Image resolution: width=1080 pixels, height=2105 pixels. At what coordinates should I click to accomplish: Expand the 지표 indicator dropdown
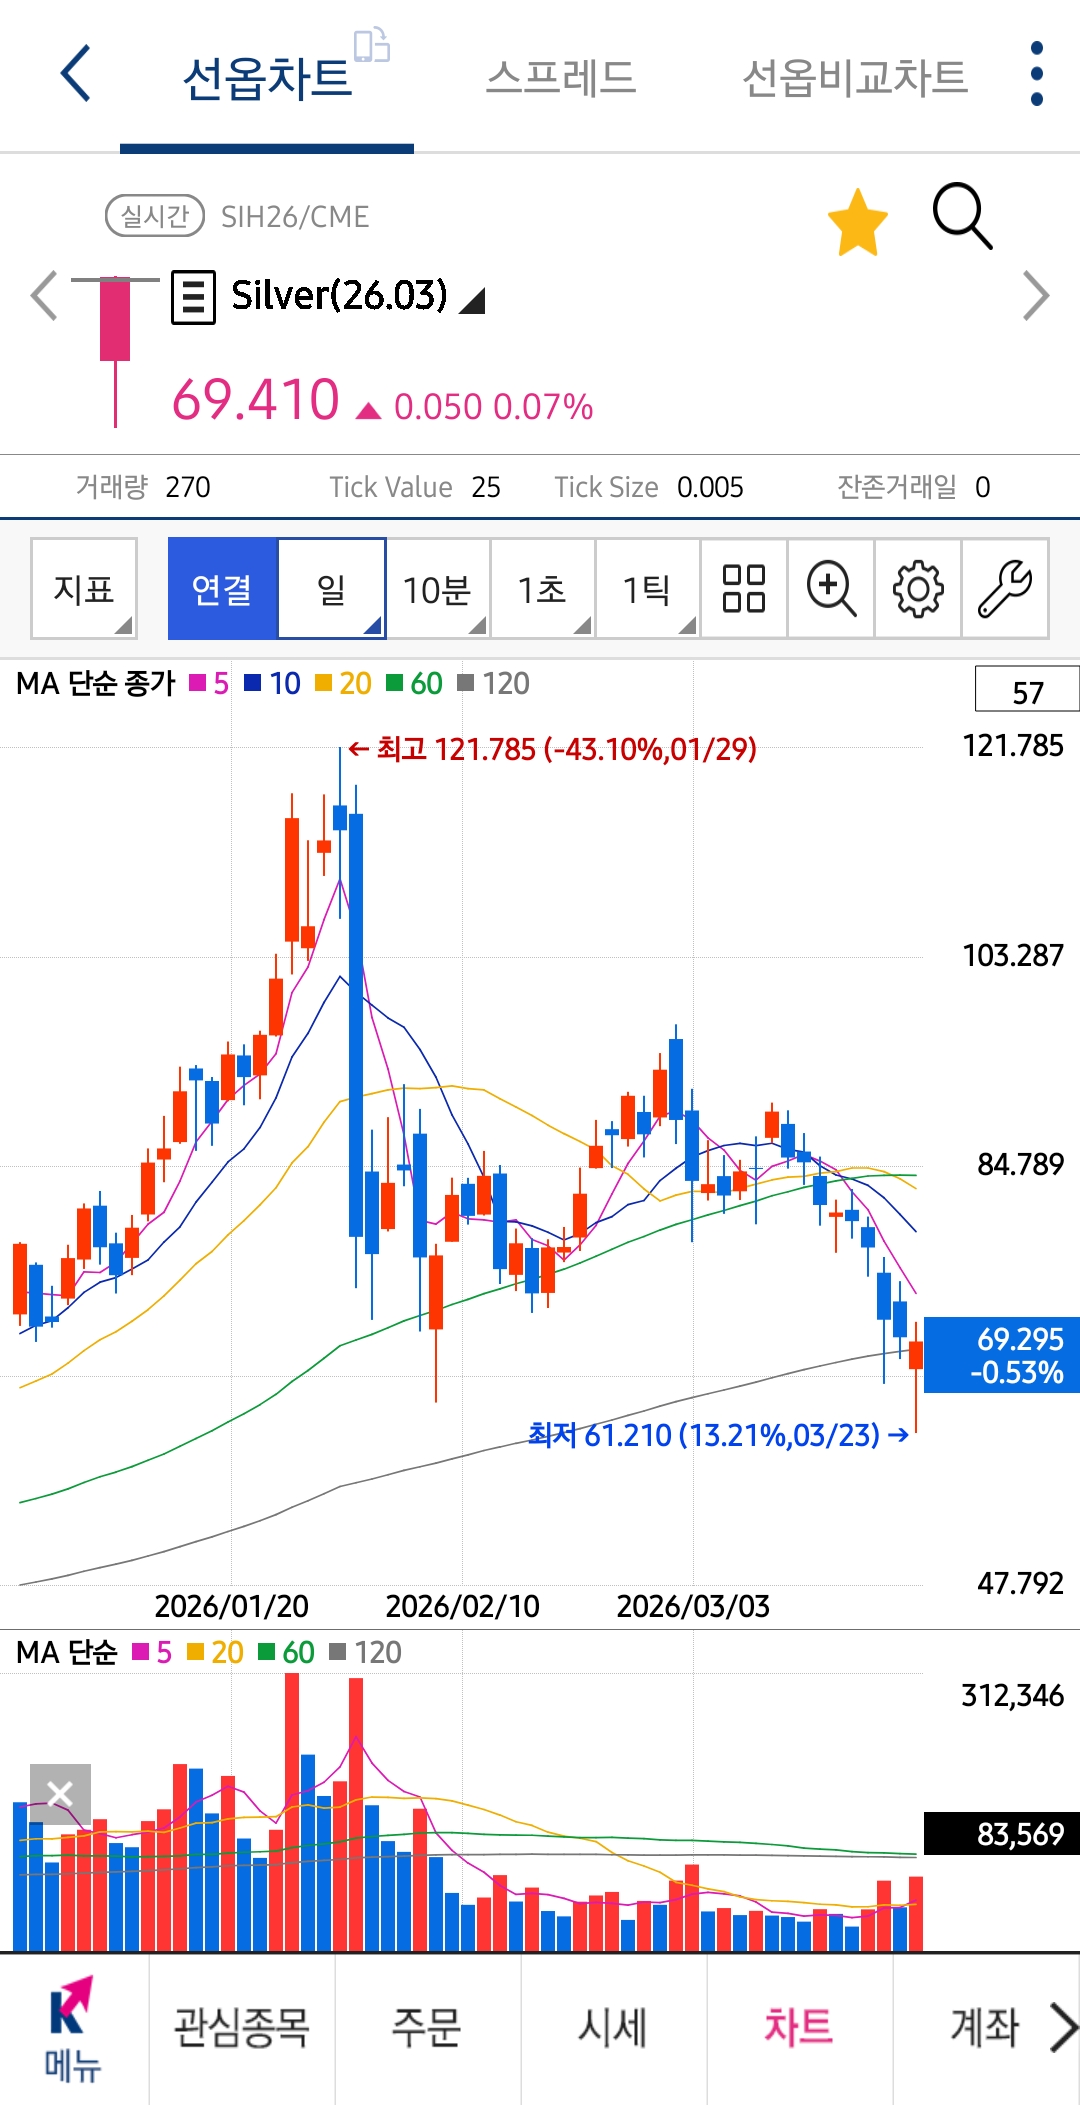84,588
